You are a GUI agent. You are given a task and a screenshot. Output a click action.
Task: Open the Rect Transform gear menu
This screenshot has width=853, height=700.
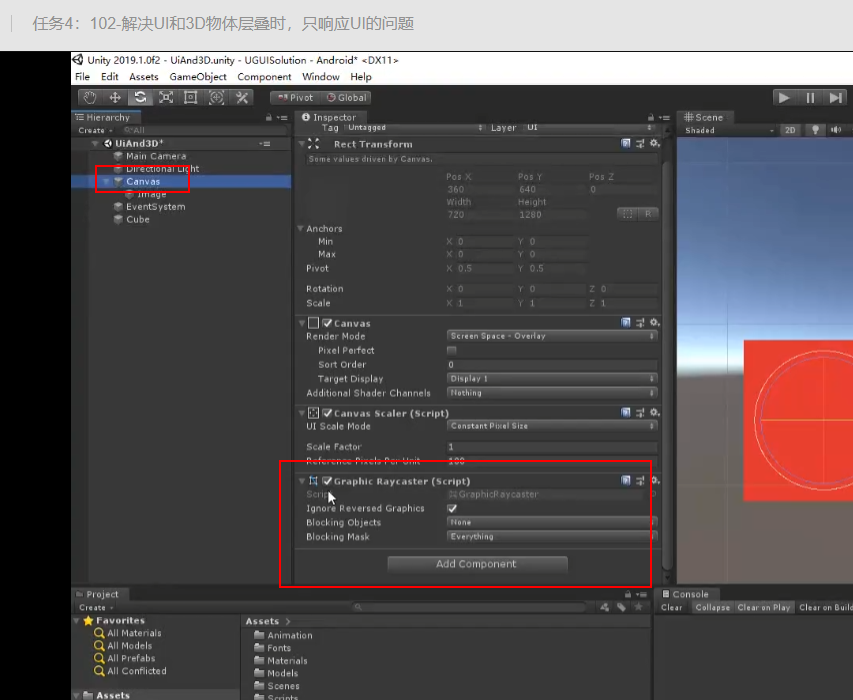(x=654, y=144)
